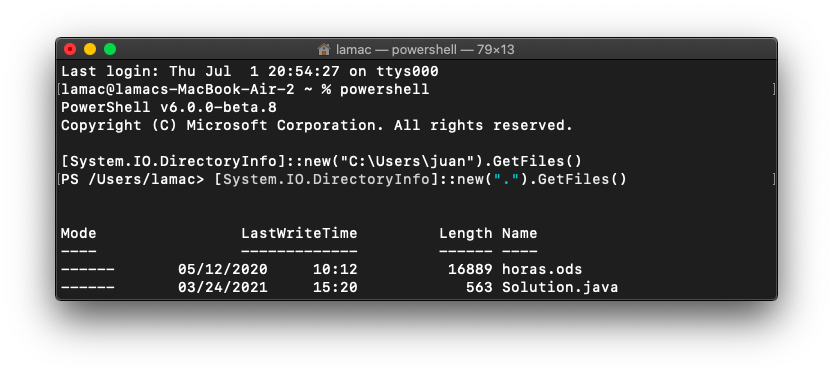Click "GetFiles()" in the PS prompt command

pyautogui.click(x=582, y=180)
